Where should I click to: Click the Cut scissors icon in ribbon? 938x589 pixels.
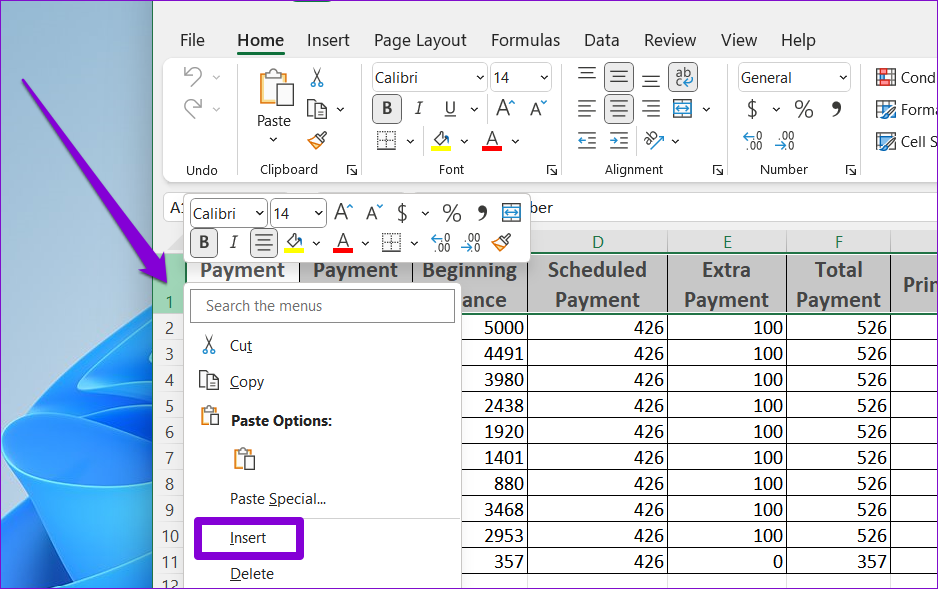pyautogui.click(x=317, y=78)
